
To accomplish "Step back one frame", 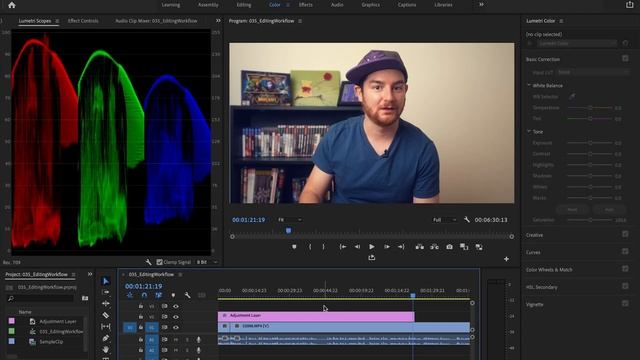I will 357,247.
